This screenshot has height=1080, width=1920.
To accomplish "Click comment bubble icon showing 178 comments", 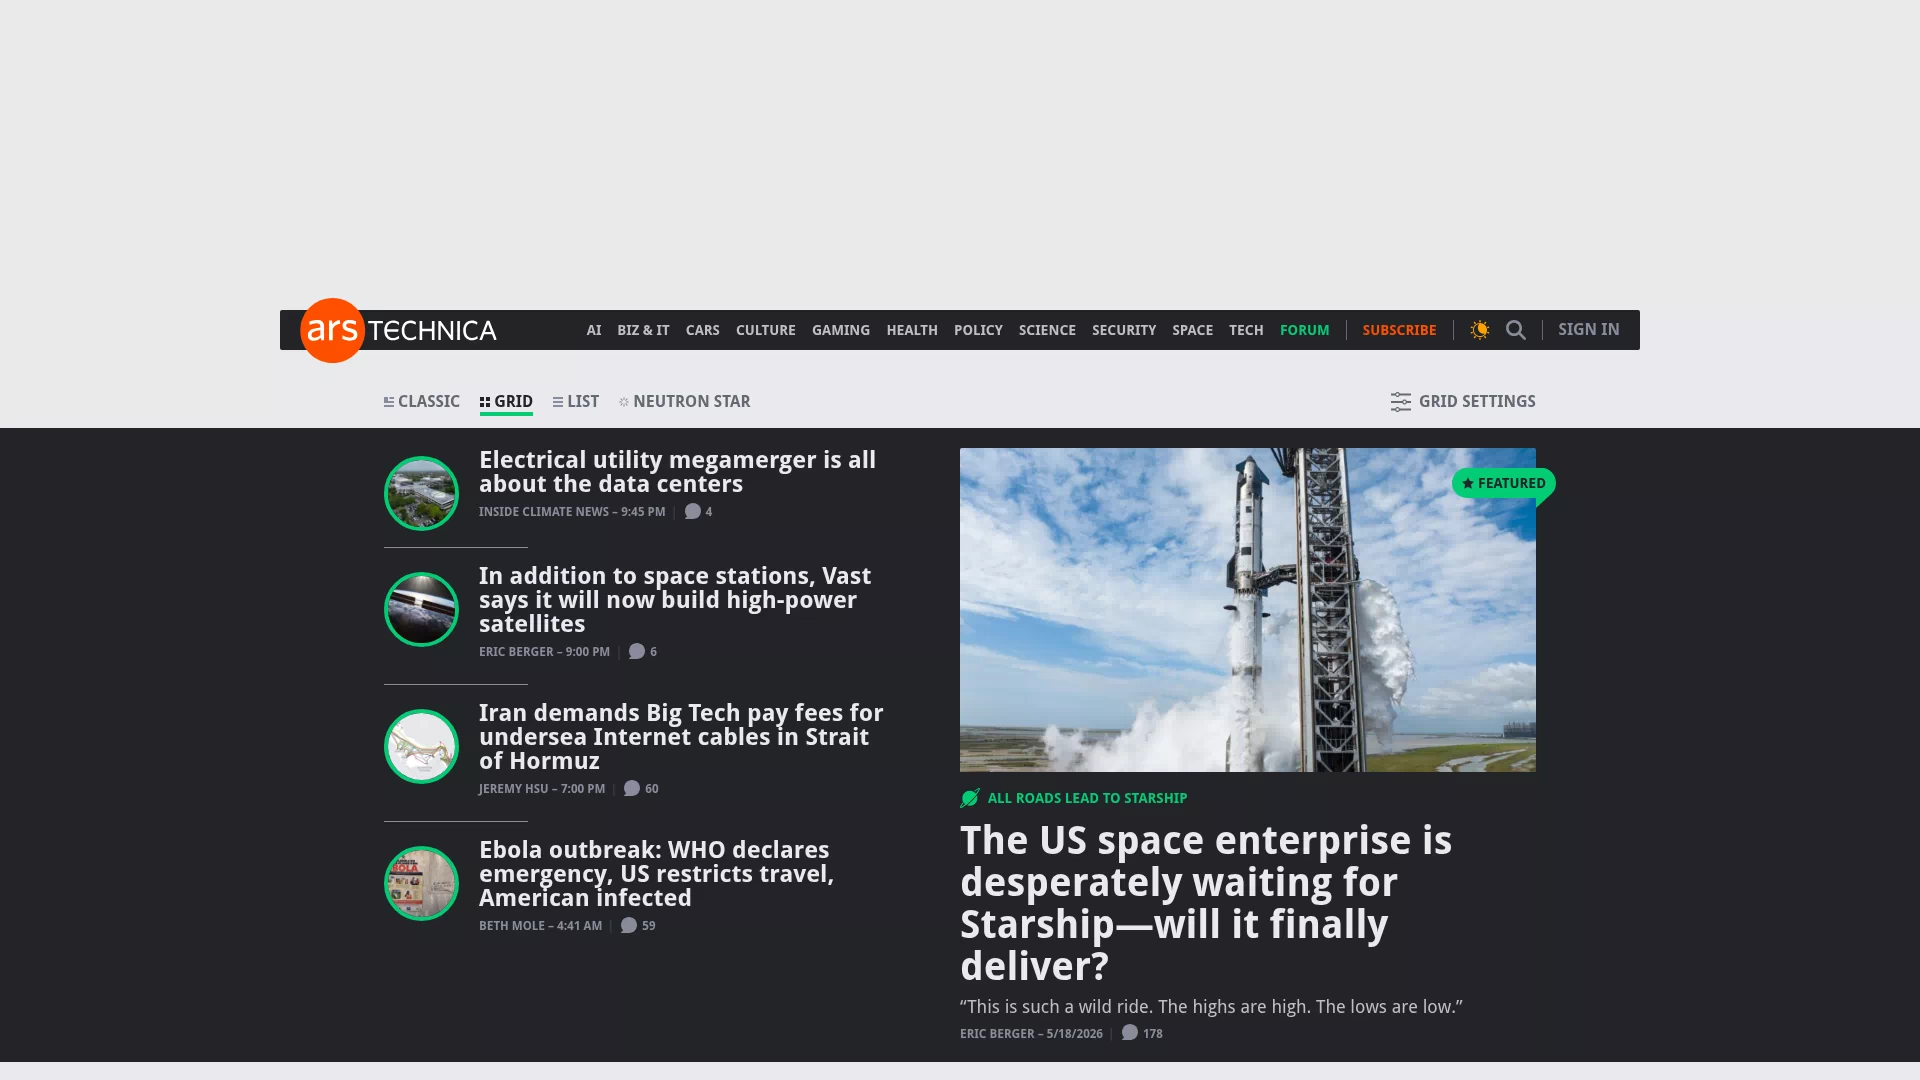I will coord(1130,1033).
